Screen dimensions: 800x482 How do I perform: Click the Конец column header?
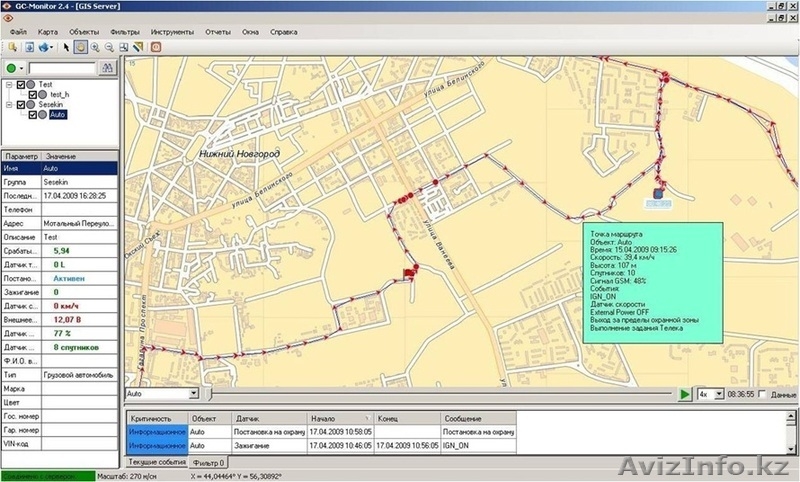pyautogui.click(x=407, y=418)
